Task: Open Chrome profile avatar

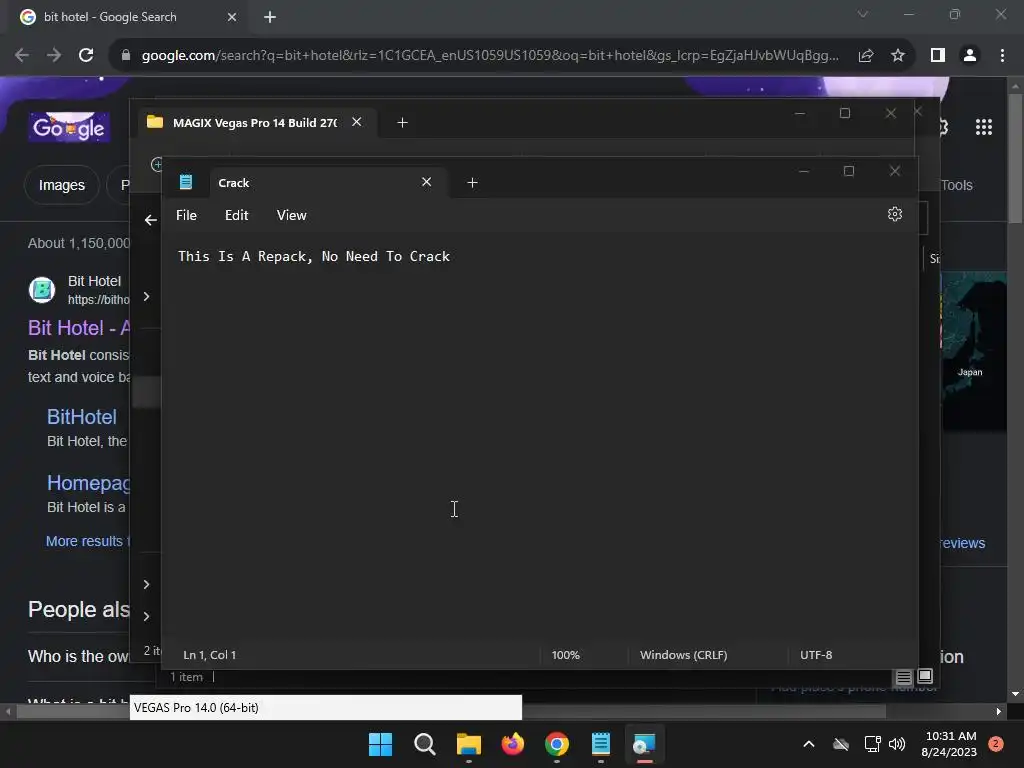Action: click(970, 56)
